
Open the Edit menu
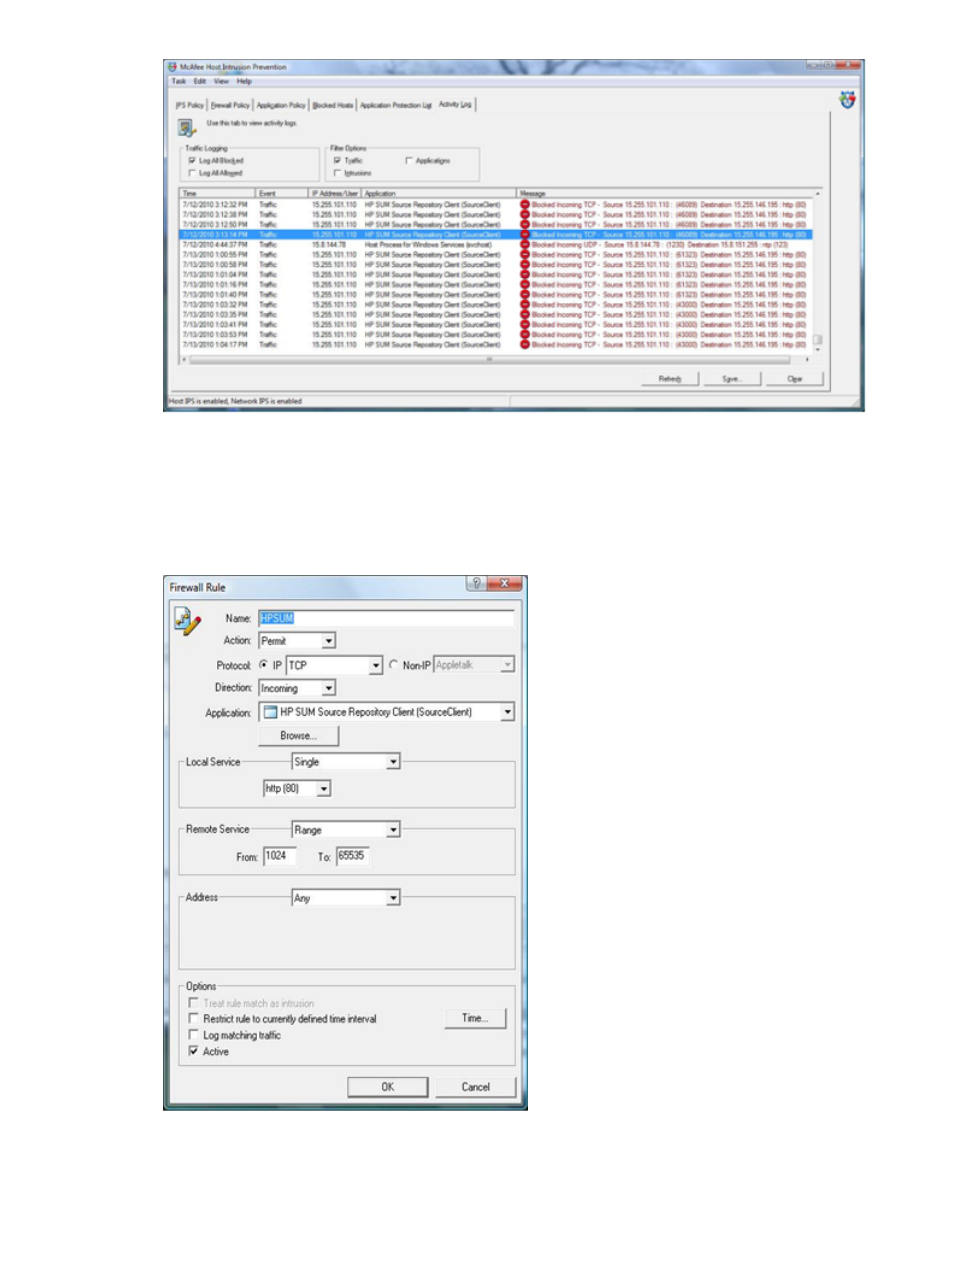click(x=200, y=81)
